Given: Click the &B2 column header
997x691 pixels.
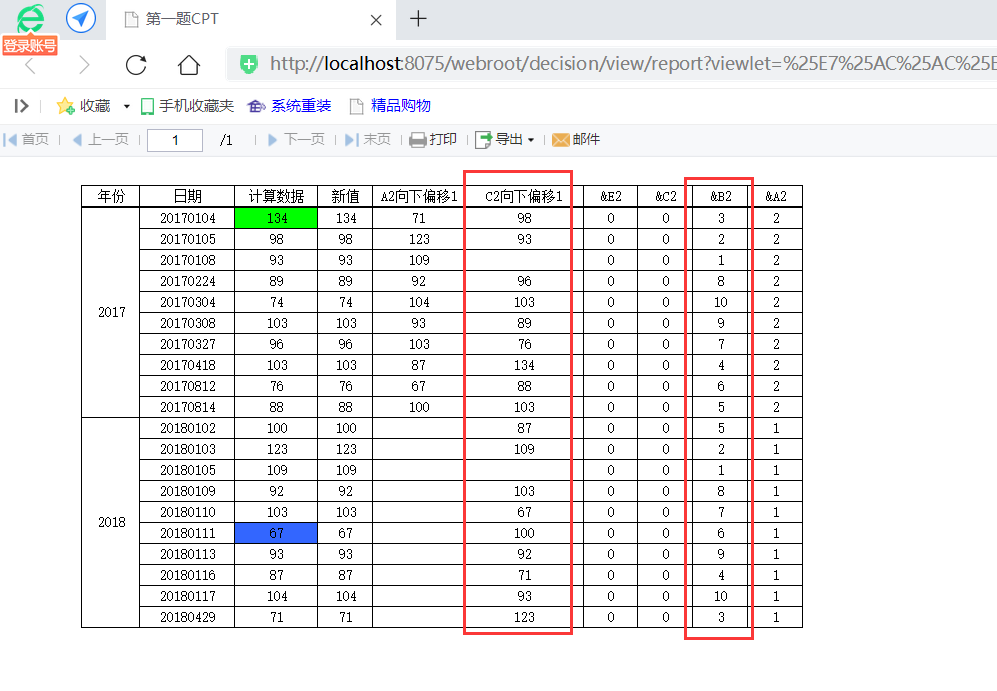Looking at the screenshot, I should tap(721, 196).
